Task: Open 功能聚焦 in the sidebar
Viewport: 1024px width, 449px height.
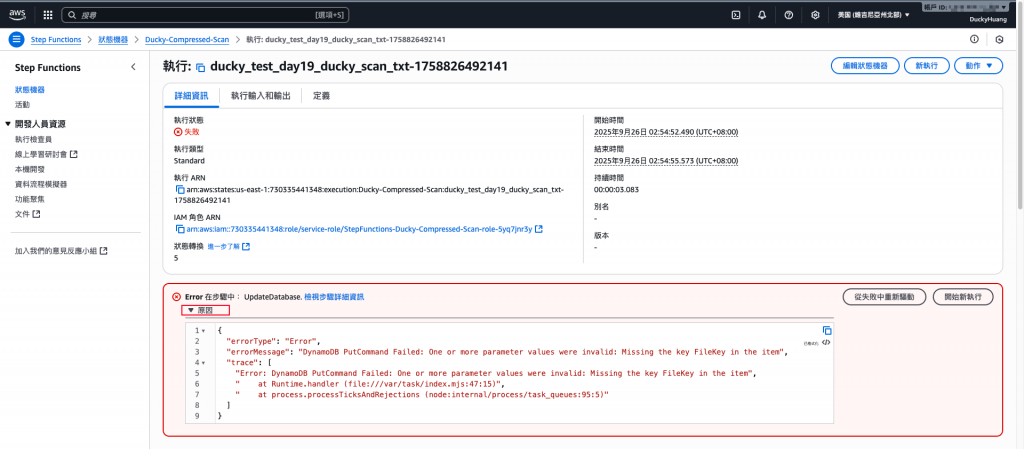Action: point(30,199)
